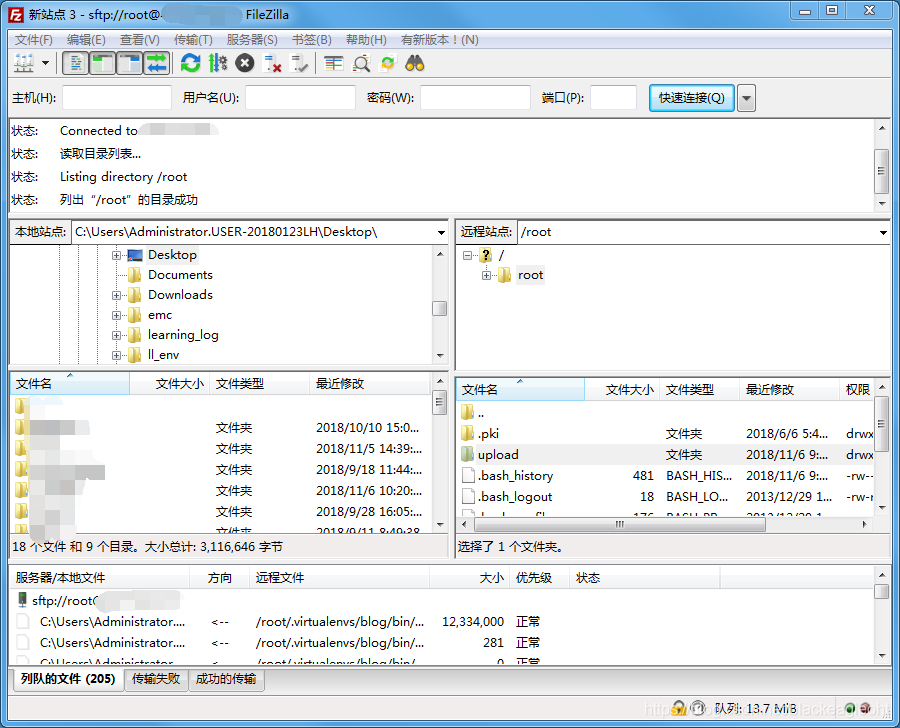900x728 pixels.
Task: Toggle synchronized browsing
Action: coord(388,63)
